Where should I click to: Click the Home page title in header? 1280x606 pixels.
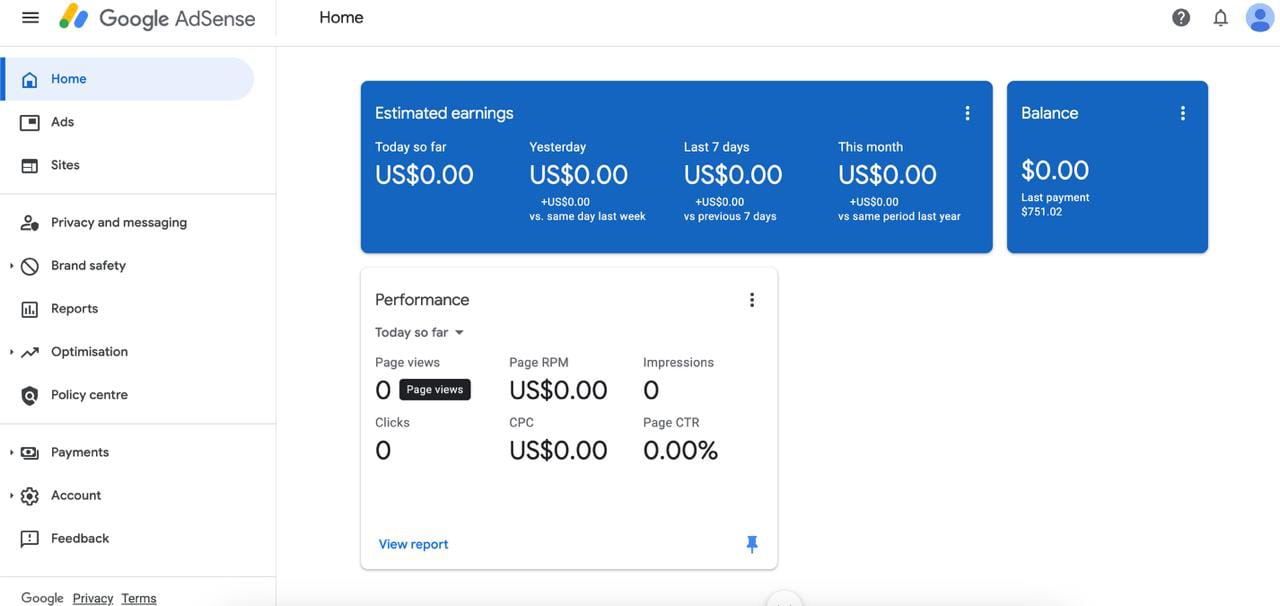341,17
